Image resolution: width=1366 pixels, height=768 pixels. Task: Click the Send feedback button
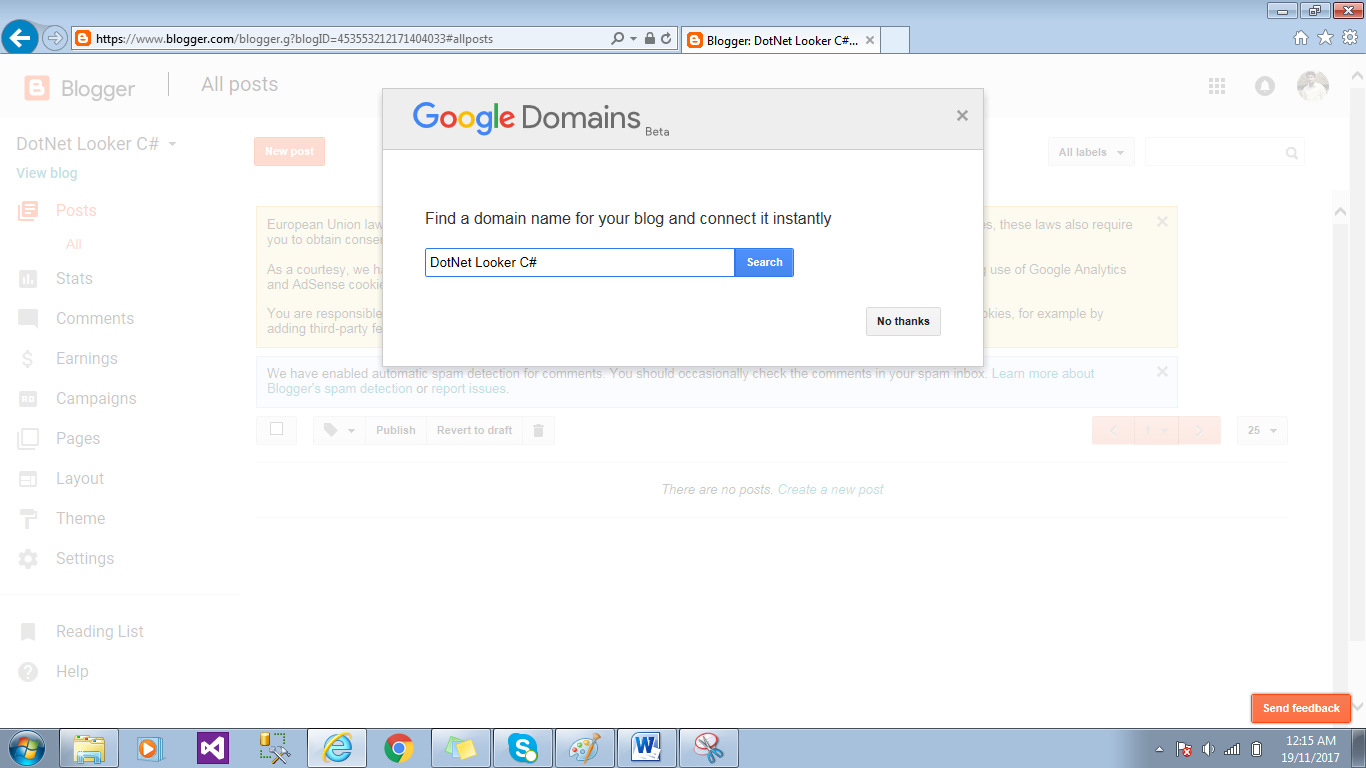pyautogui.click(x=1301, y=708)
